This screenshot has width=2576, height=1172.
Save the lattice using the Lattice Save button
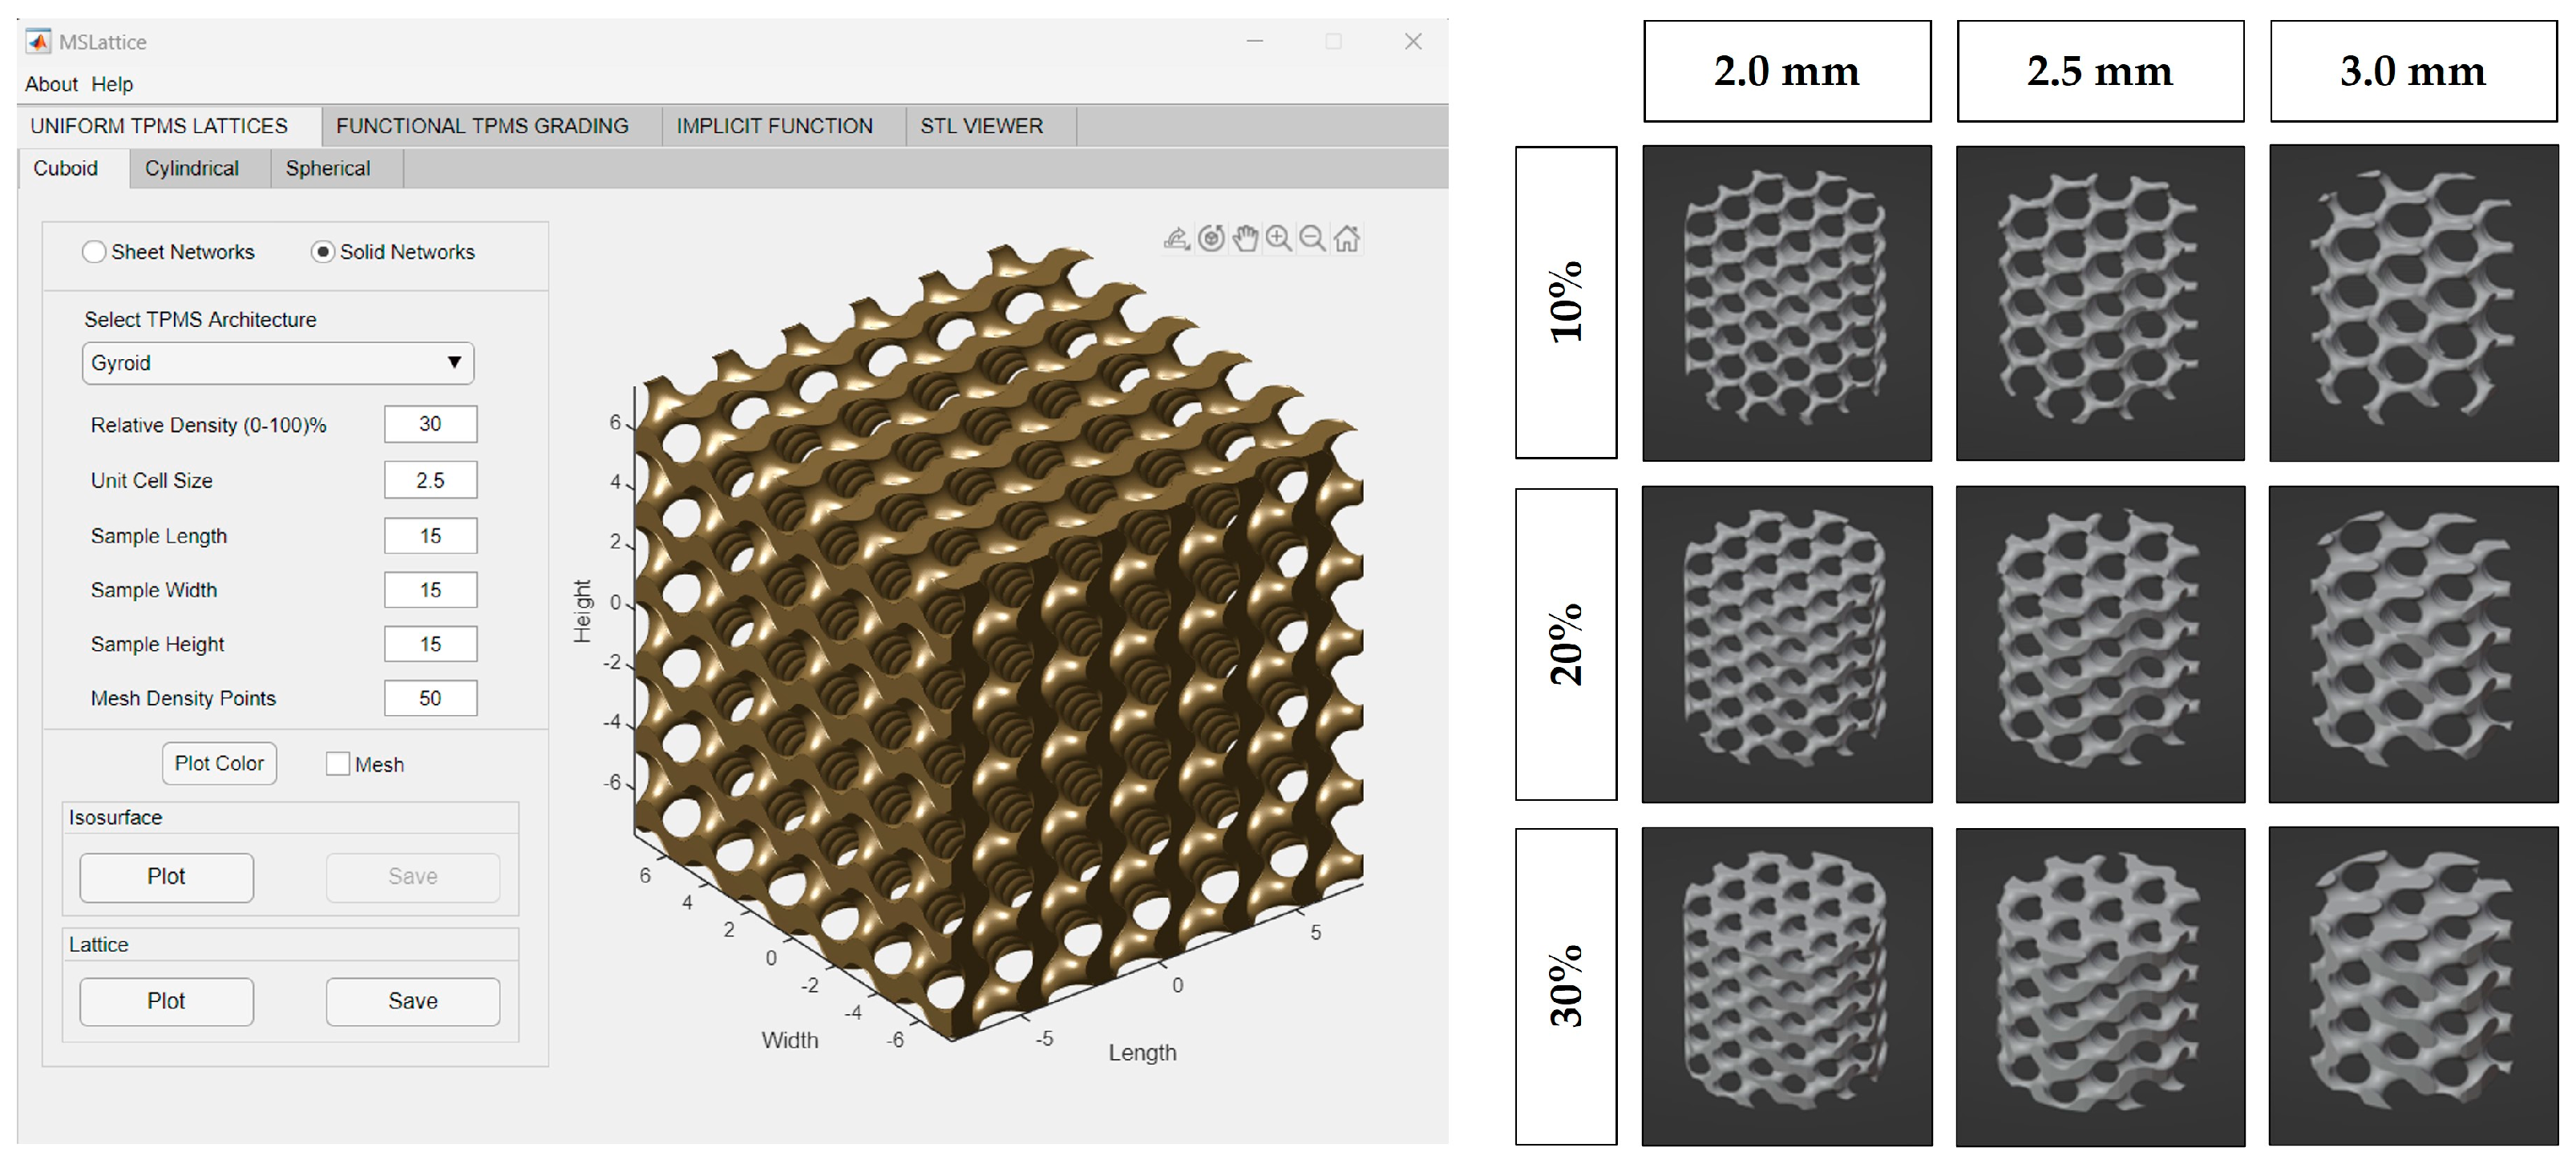point(412,1000)
